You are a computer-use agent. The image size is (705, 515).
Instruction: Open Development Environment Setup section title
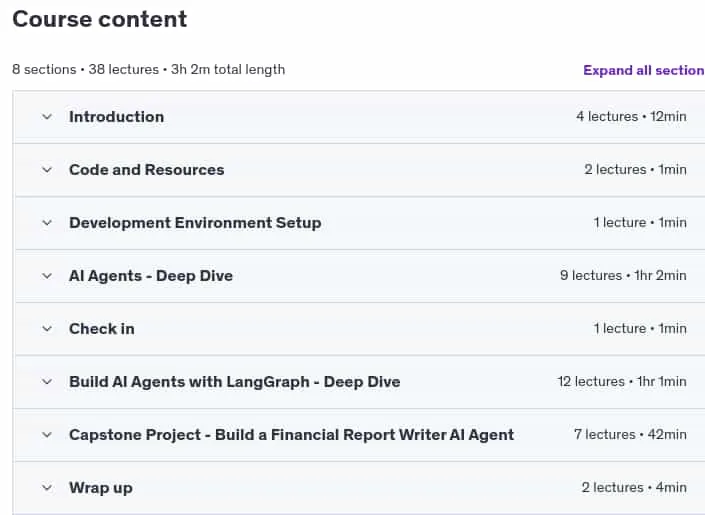pos(195,223)
